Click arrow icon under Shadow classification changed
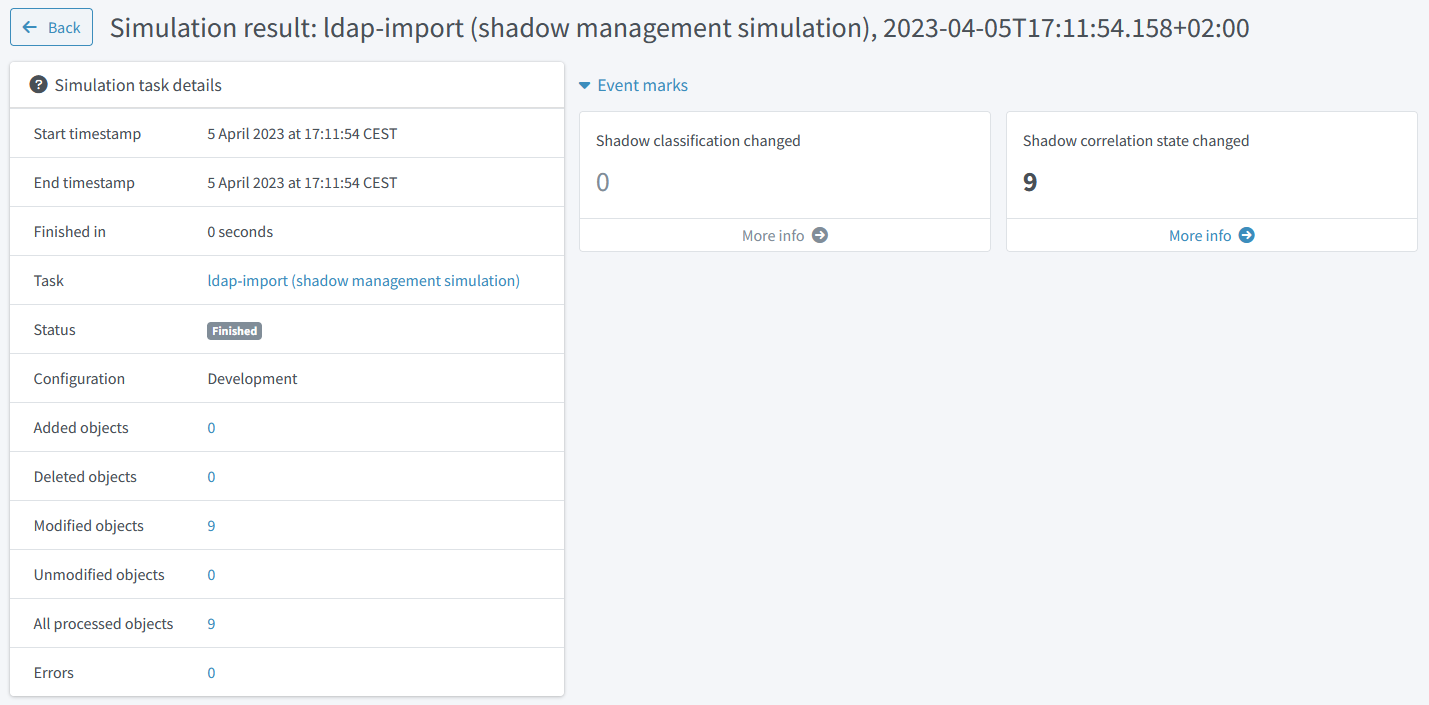This screenshot has height=705, width=1429. click(x=820, y=235)
